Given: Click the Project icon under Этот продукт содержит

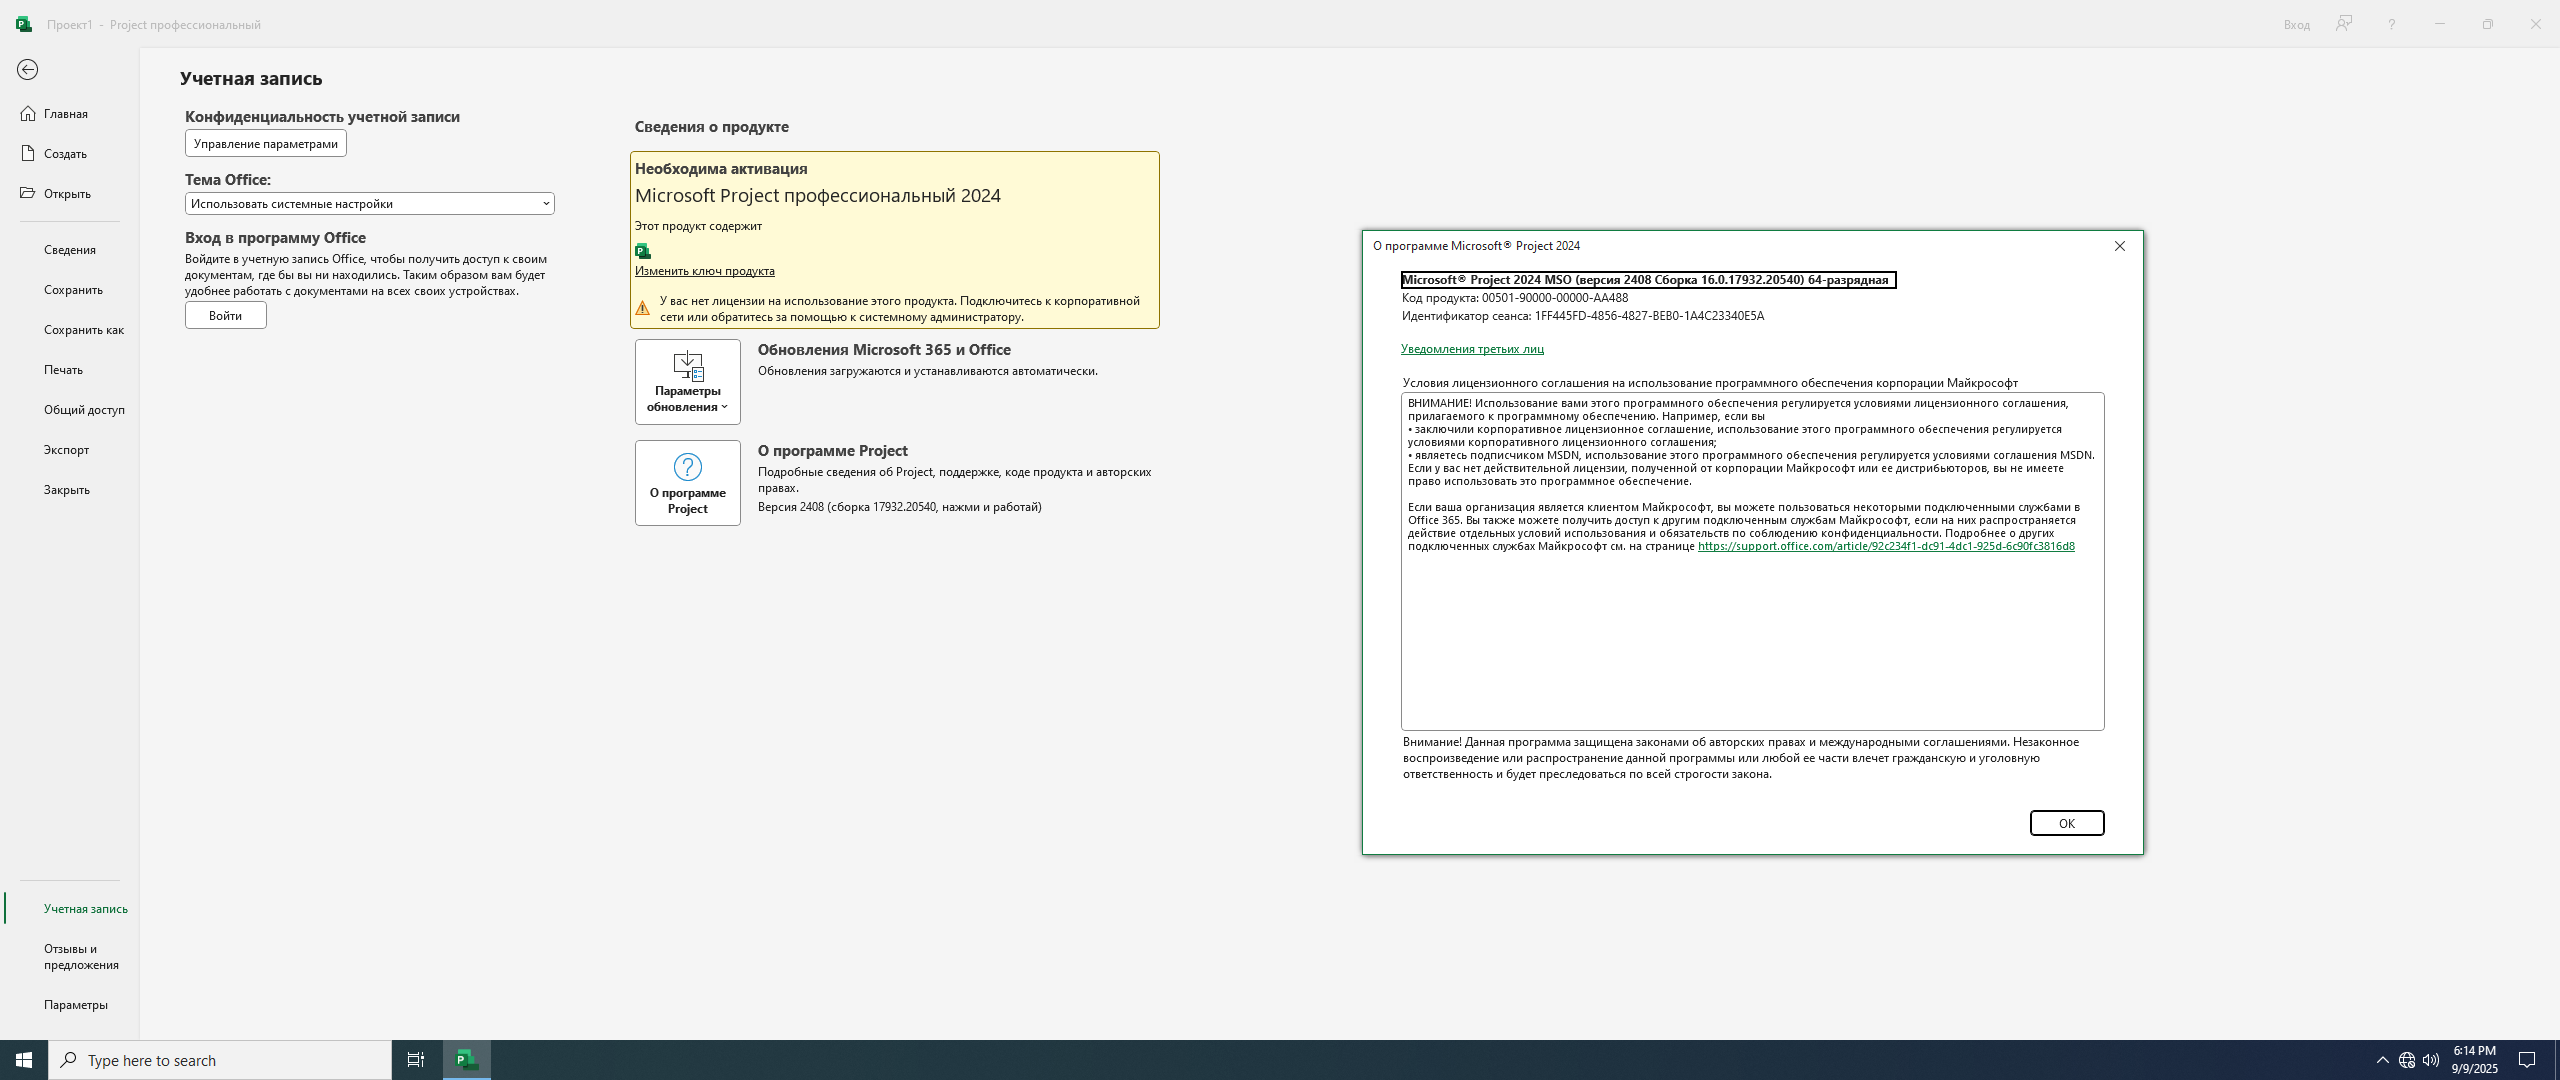Looking at the screenshot, I should [x=643, y=251].
